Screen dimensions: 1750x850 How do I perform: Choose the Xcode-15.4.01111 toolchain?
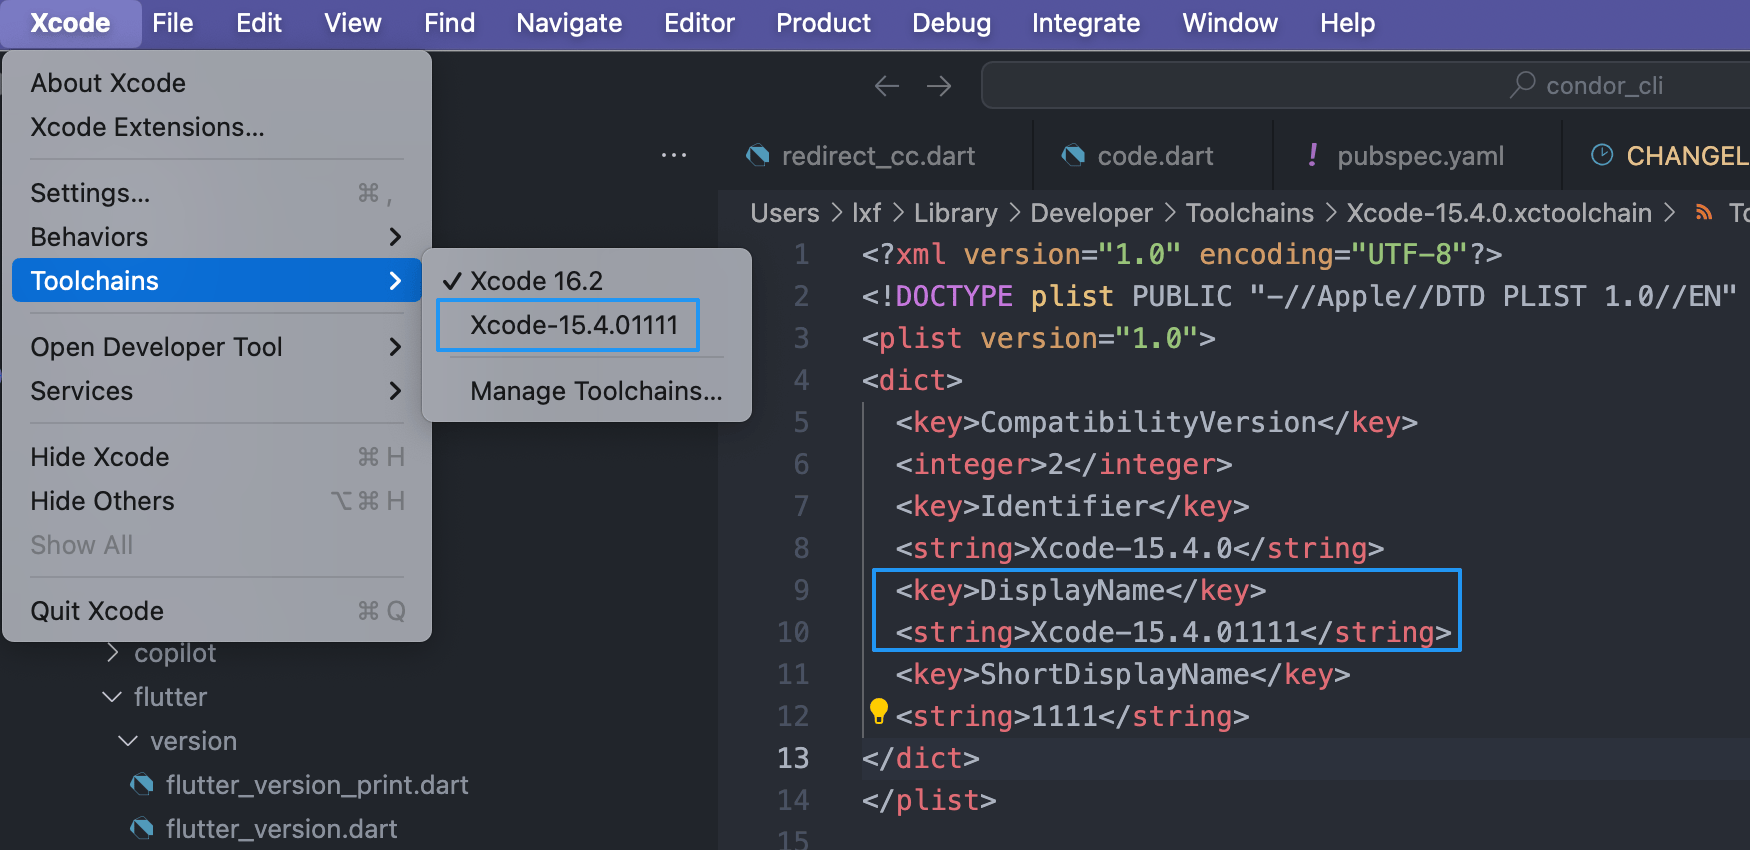574,325
